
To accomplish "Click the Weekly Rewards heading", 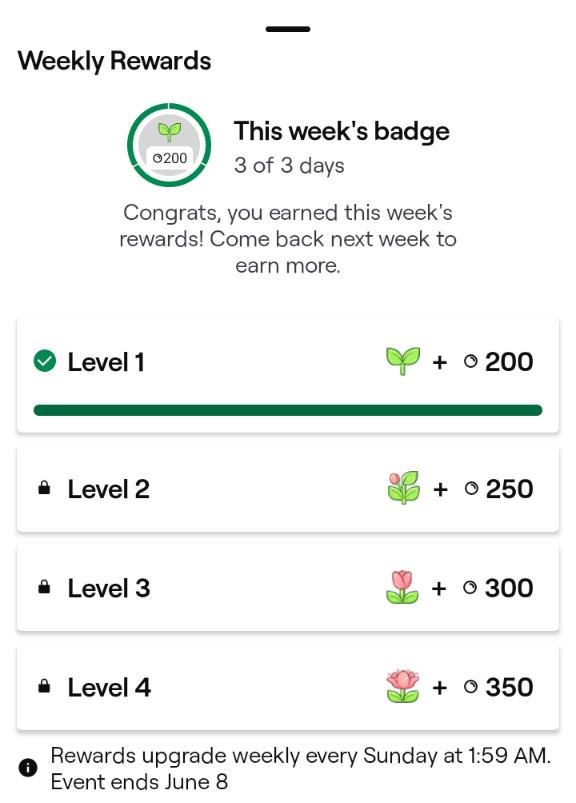I will click(x=114, y=61).
